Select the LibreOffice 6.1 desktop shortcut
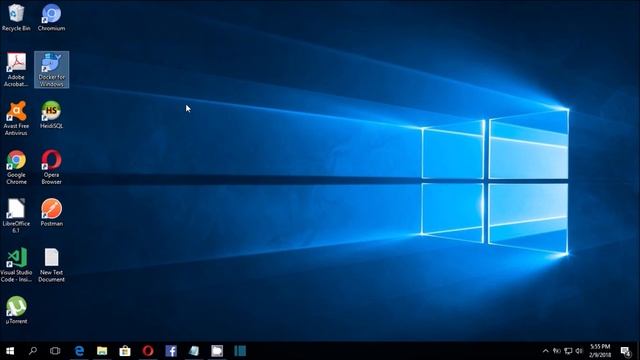 (16, 216)
